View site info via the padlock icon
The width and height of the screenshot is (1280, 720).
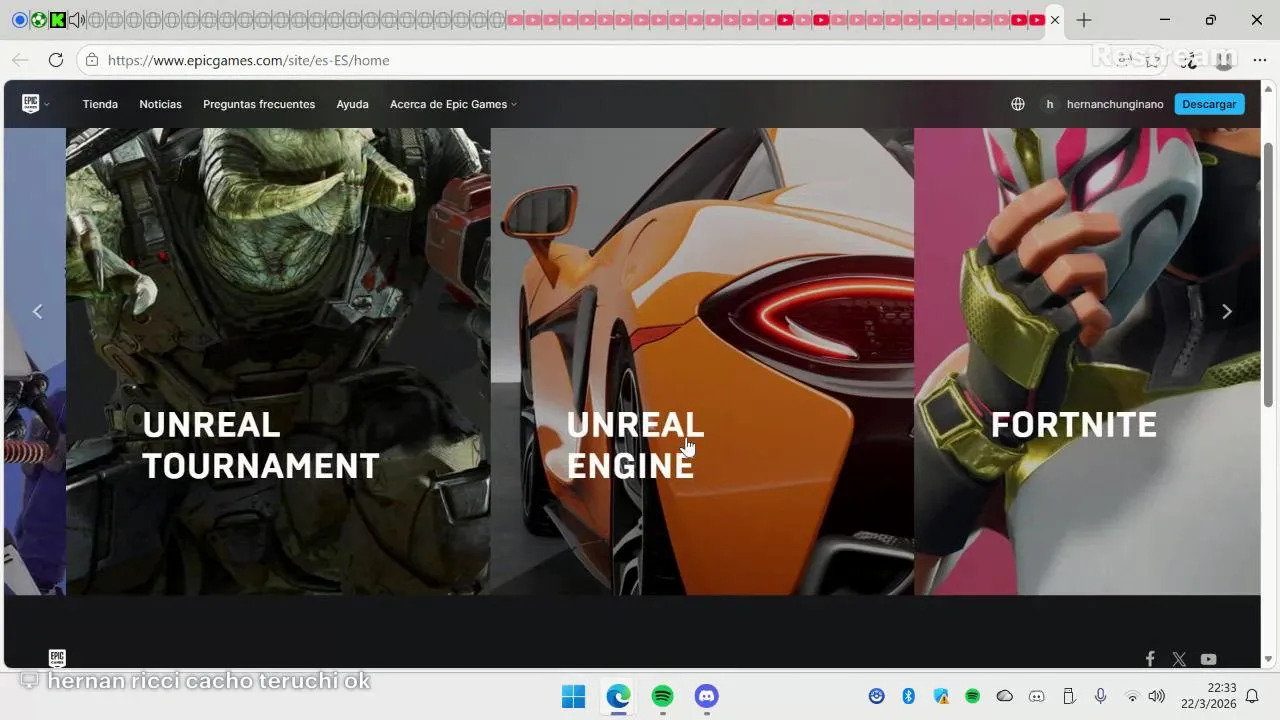[92, 60]
